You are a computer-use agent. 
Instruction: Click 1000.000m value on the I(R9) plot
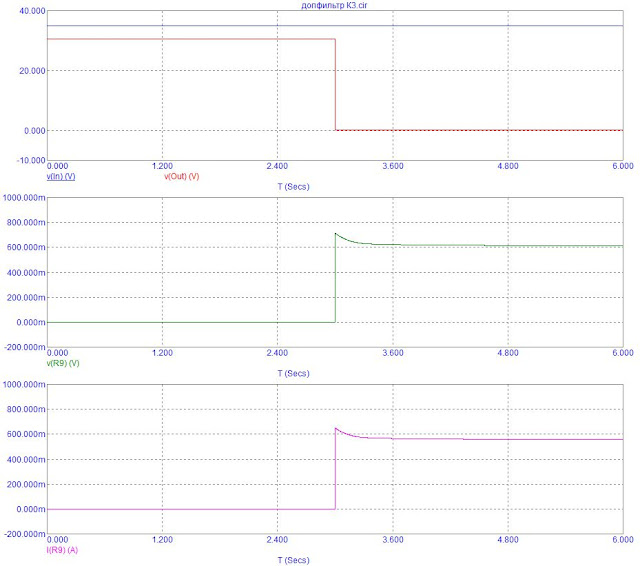24,384
